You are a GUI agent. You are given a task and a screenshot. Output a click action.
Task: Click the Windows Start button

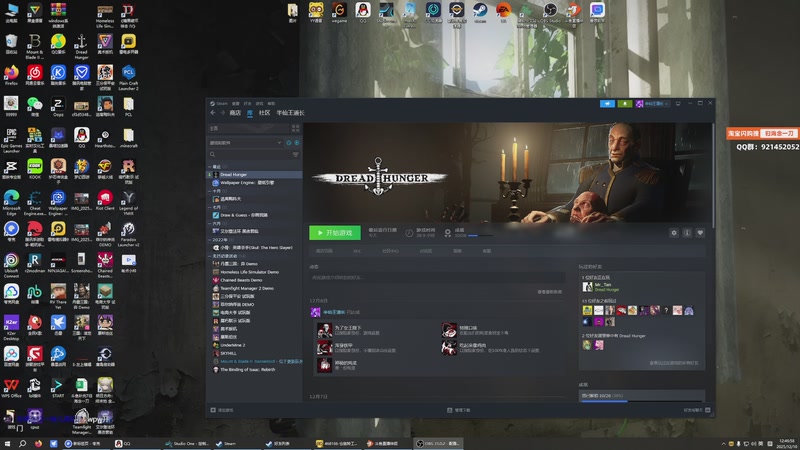pyautogui.click(x=7, y=444)
